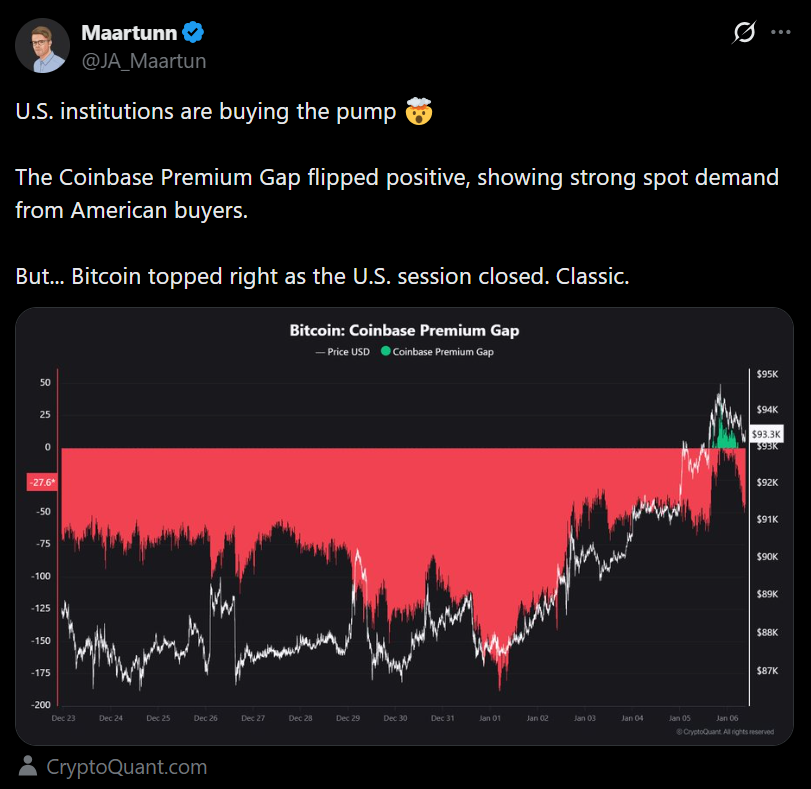Click the red -27.6 value marker
Viewport: 811px width, 789px height.
point(41,483)
